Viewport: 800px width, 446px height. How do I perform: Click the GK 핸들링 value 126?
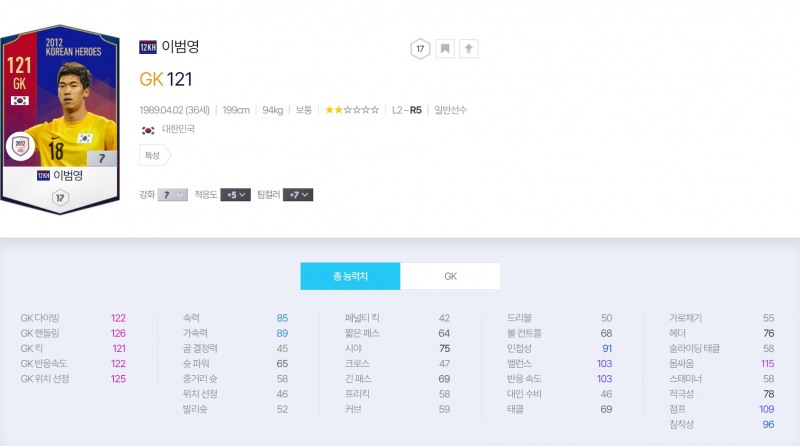coord(118,333)
